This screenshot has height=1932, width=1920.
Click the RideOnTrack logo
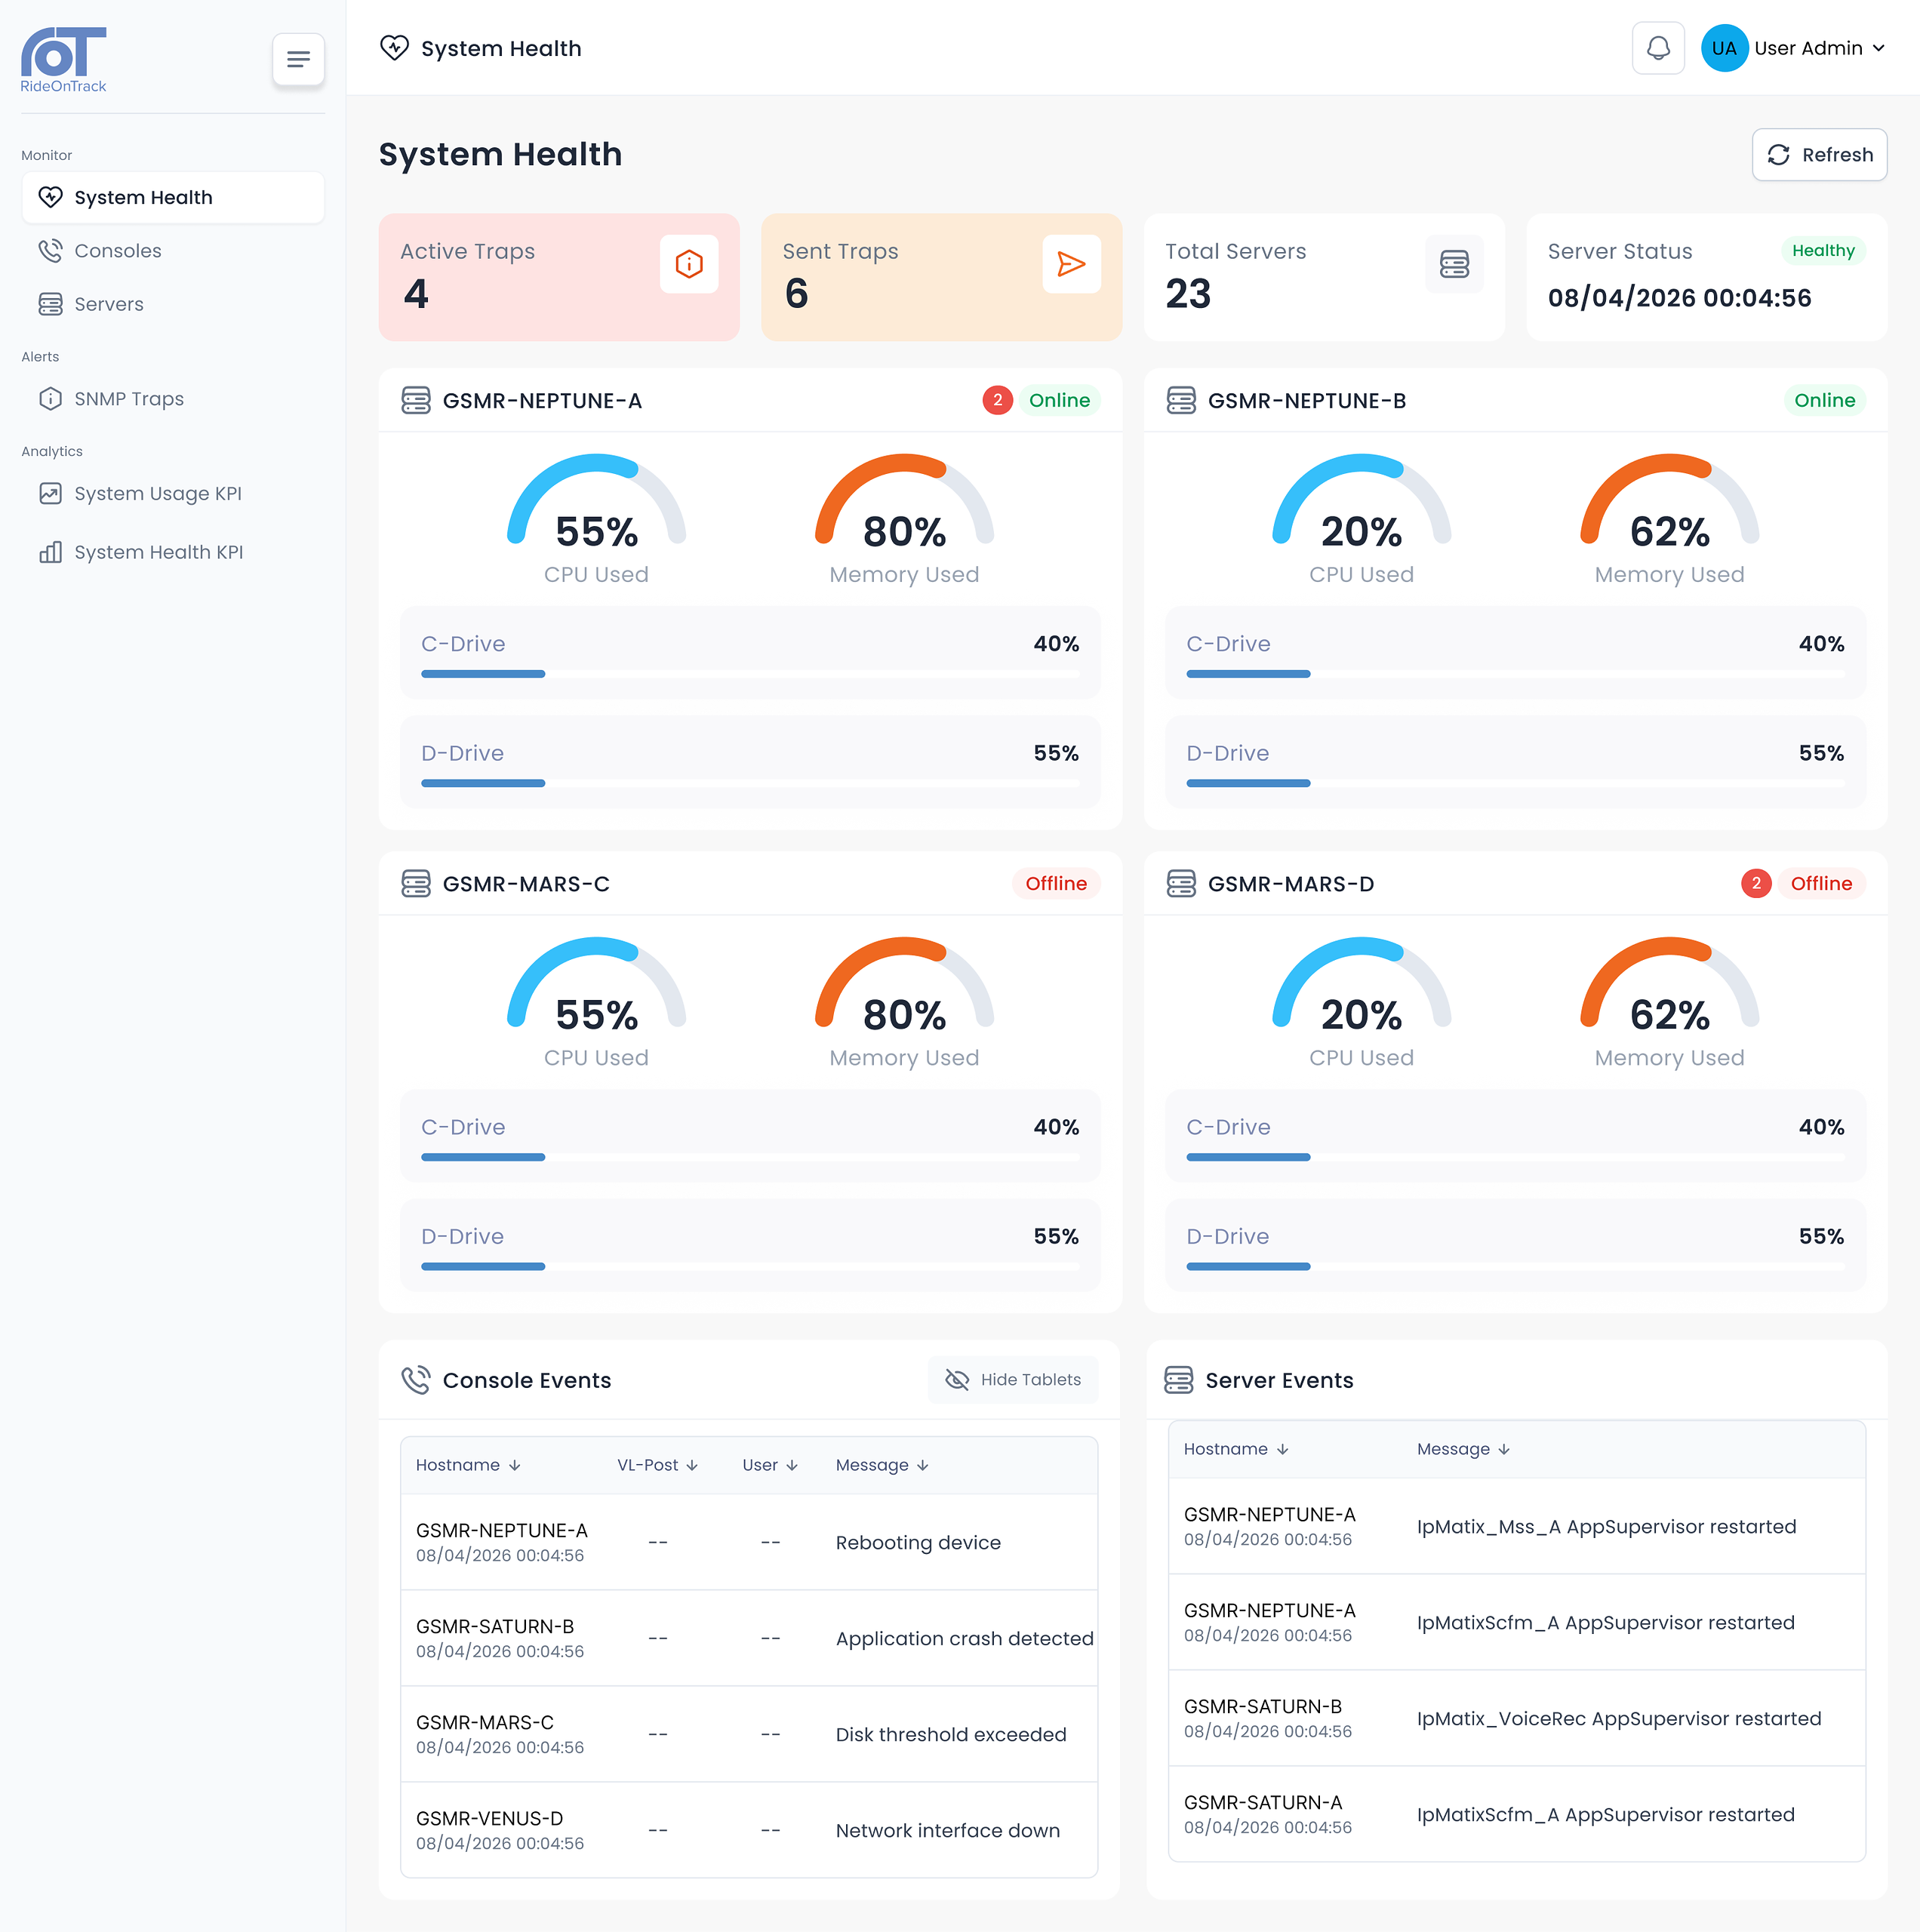pos(63,60)
